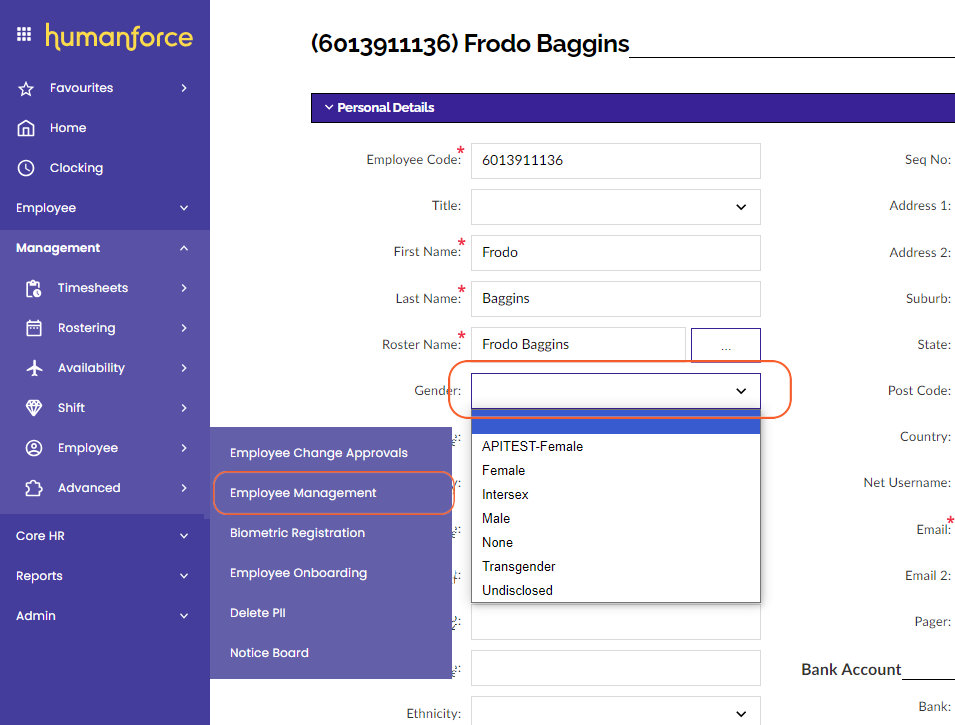Click the Advanced puzzle piece icon
955x725 pixels.
[x=34, y=488]
